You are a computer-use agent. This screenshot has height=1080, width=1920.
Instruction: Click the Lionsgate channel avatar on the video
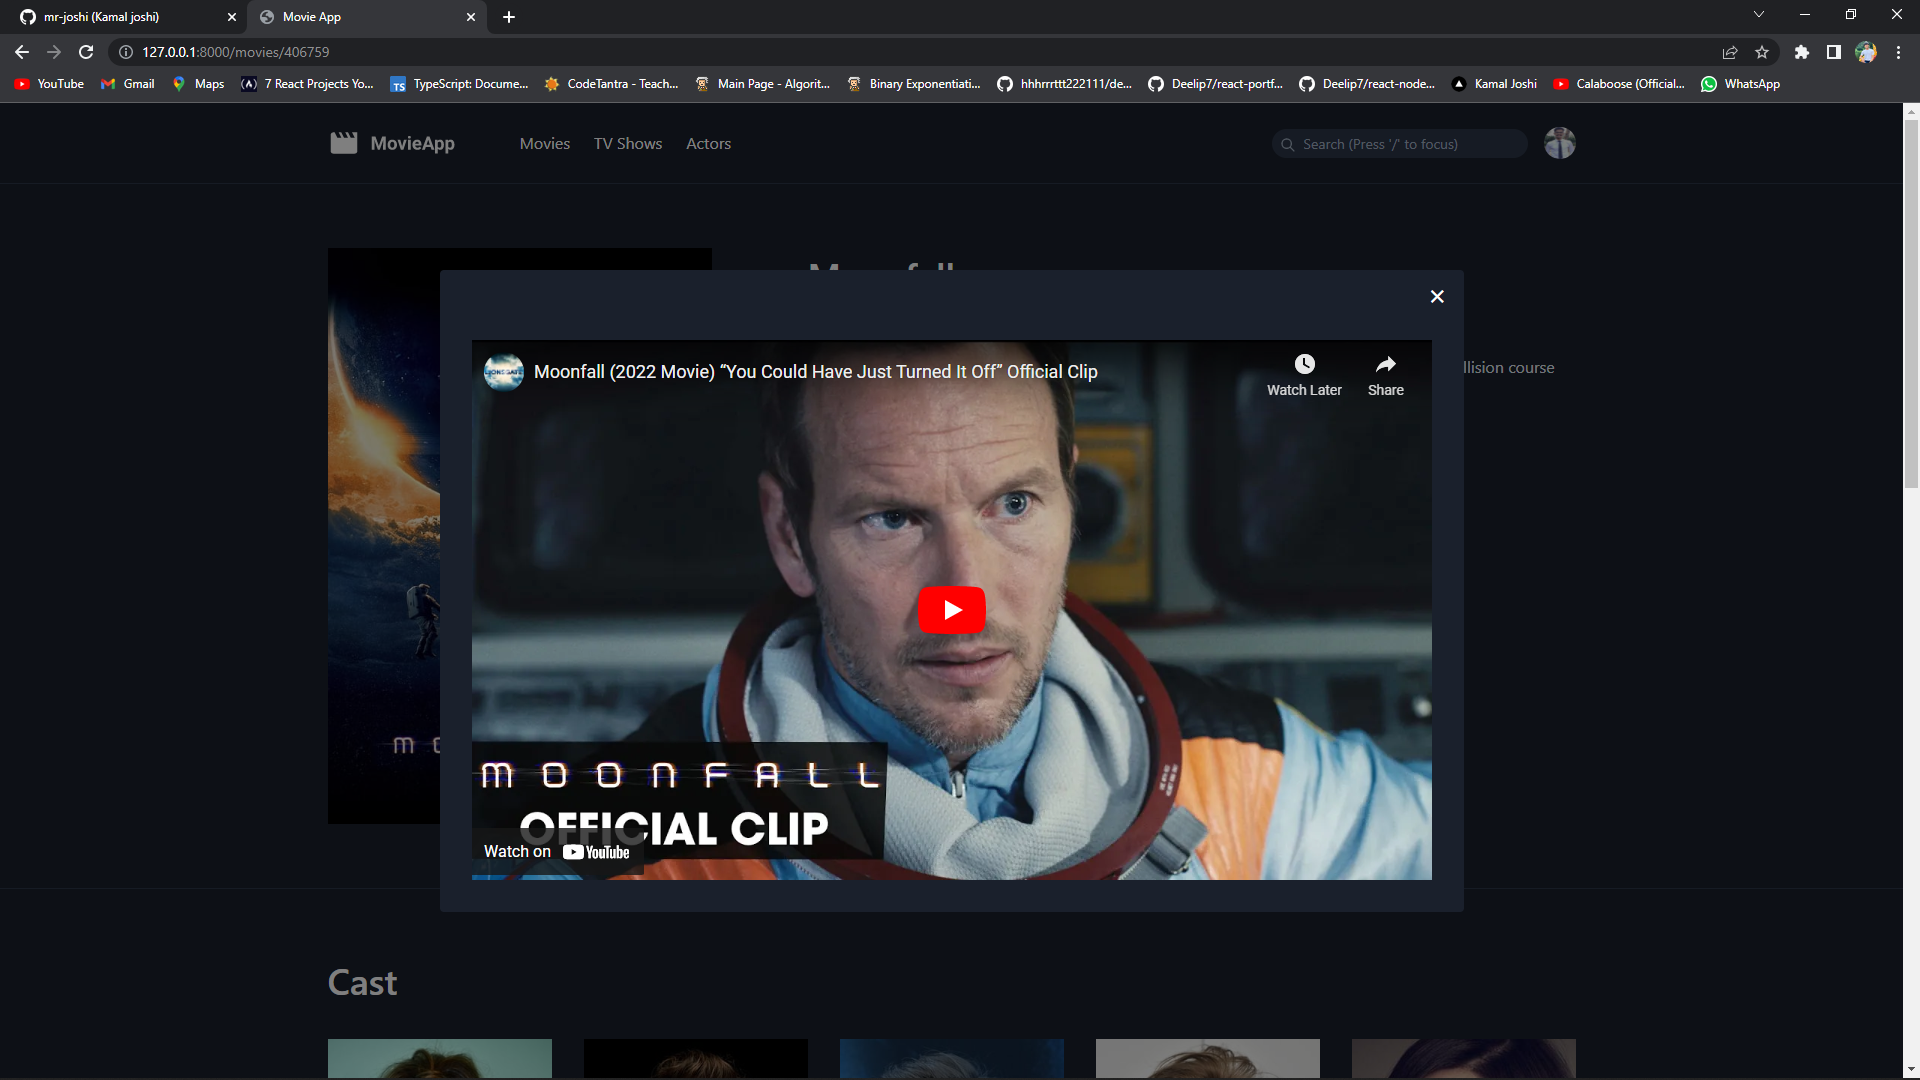pos(504,371)
